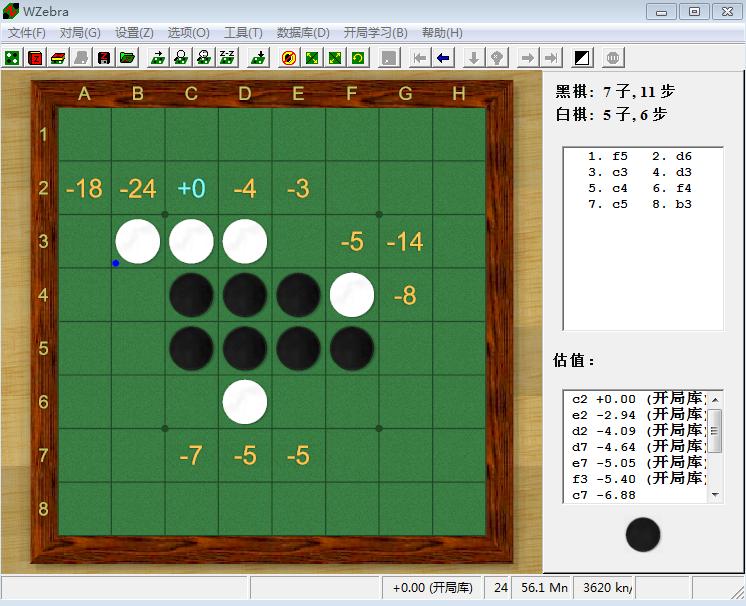Select the c7 -6.88 evaluation row

click(x=636, y=495)
